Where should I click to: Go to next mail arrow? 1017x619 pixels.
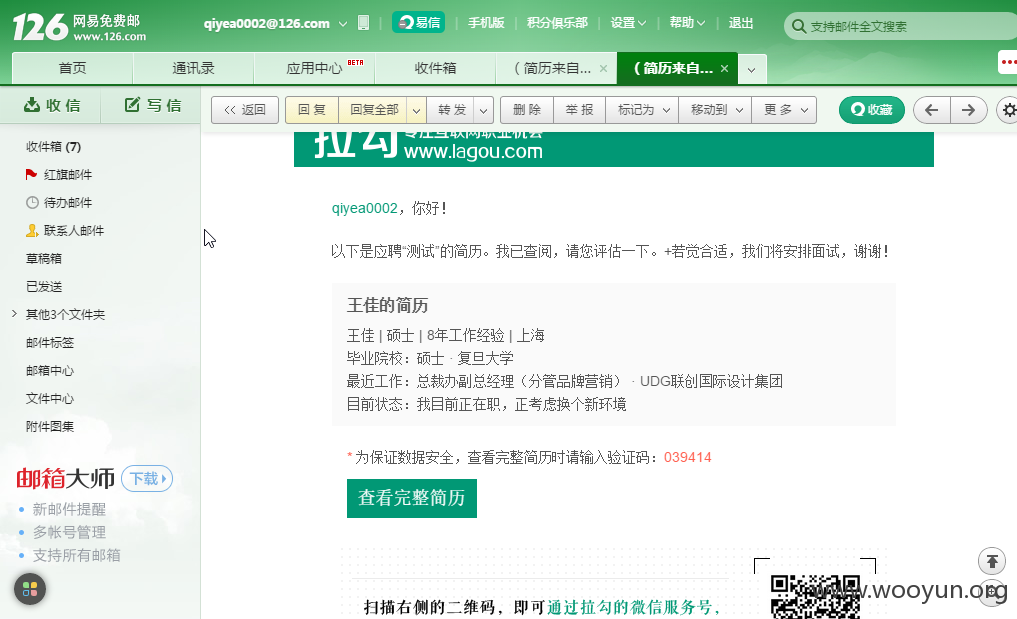click(968, 110)
